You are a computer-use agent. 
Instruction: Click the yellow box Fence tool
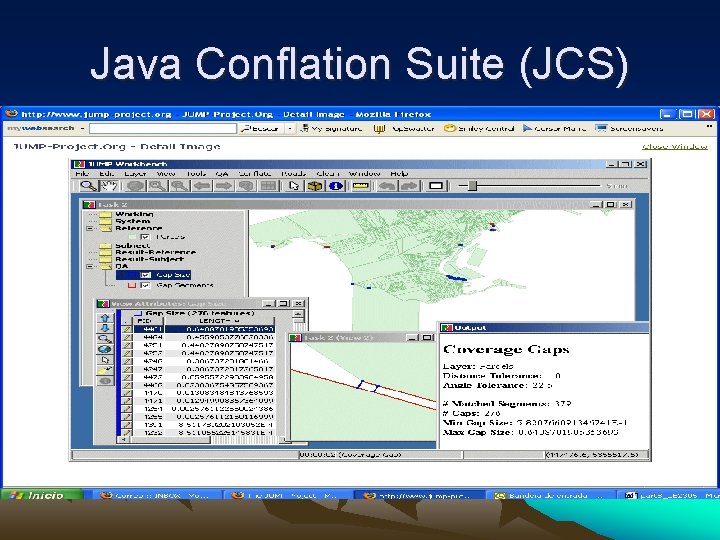(315, 186)
